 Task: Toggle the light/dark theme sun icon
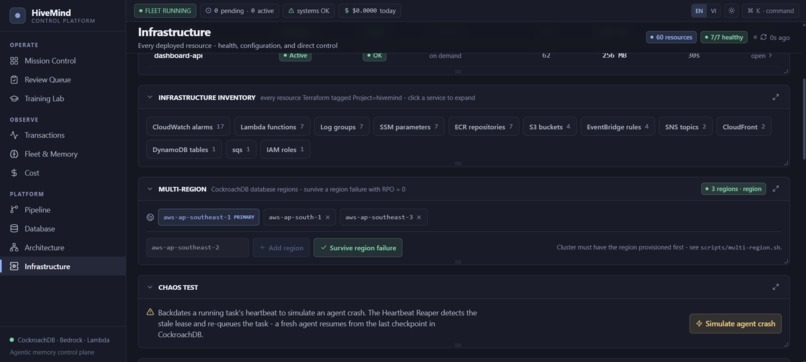(x=731, y=10)
